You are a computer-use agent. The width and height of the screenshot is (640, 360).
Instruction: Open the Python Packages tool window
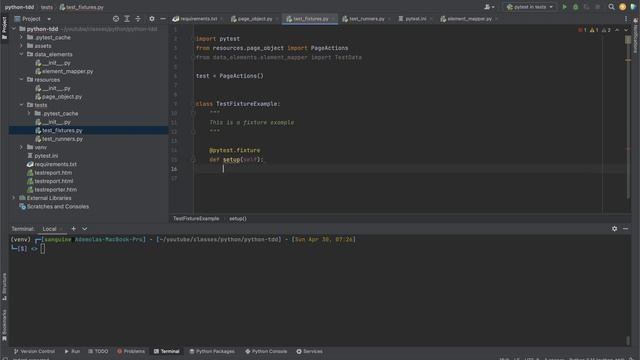[x=212, y=351]
